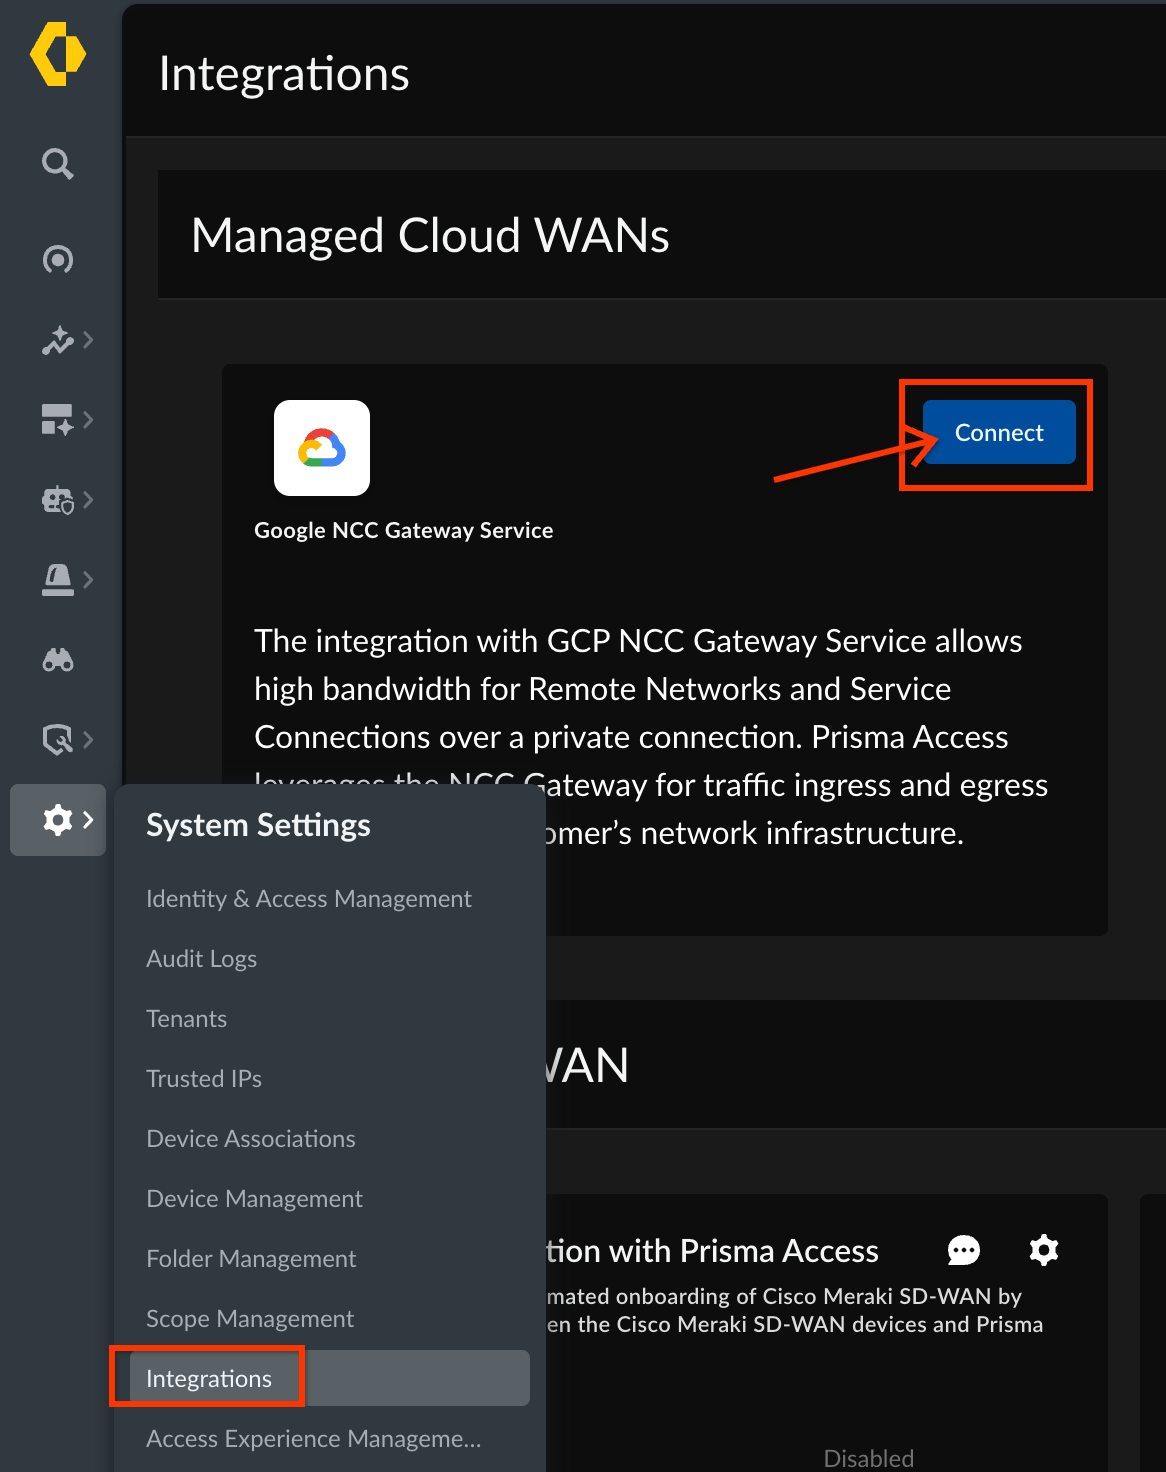Expand the chevron beside sparkle graph icon
Viewport: 1166px width, 1472px height.
point(89,340)
